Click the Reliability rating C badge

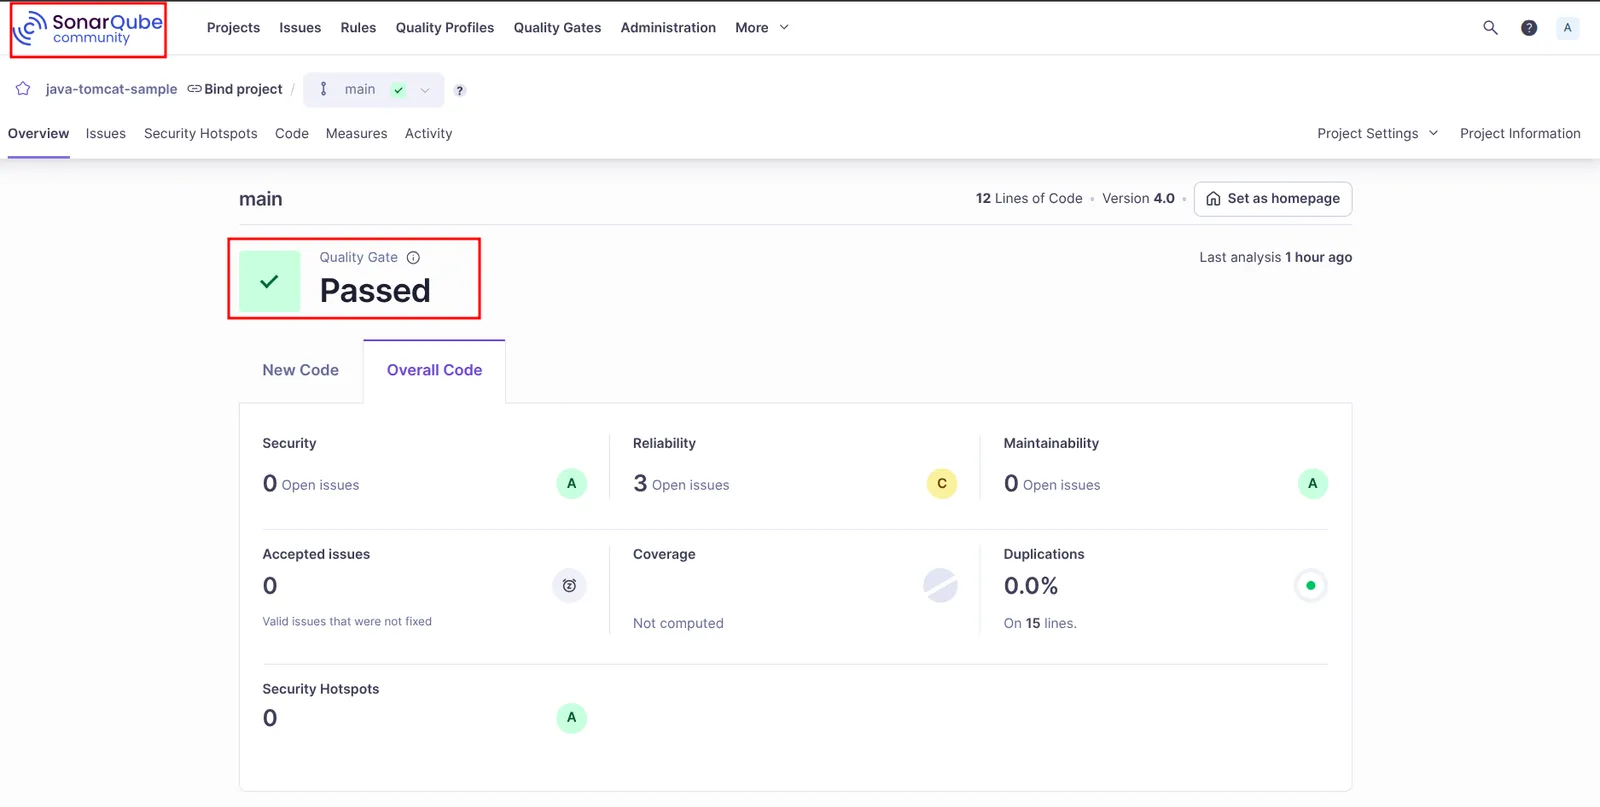(x=942, y=484)
